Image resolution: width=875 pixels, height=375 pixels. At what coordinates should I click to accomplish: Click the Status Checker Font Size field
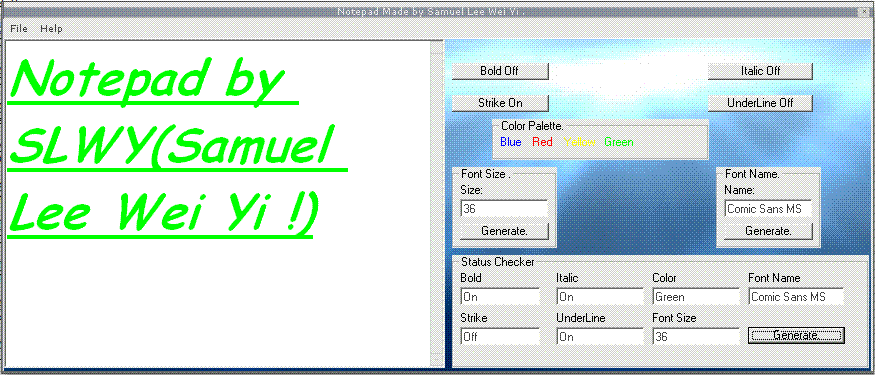(696, 336)
